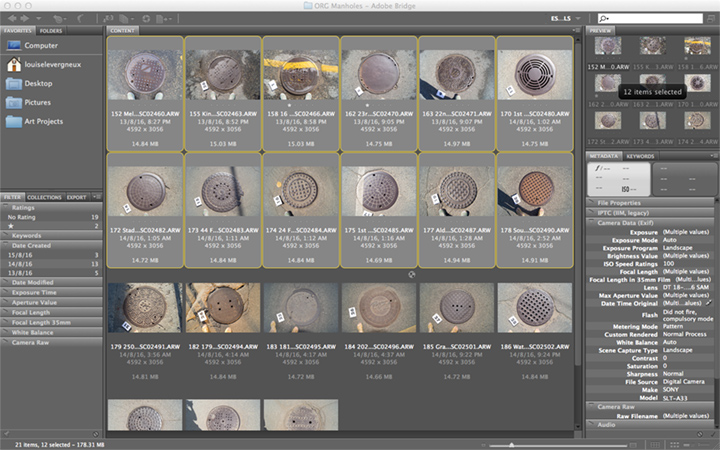Open the recent files boomerang menu
The width and height of the screenshot is (720, 450).
60,18
